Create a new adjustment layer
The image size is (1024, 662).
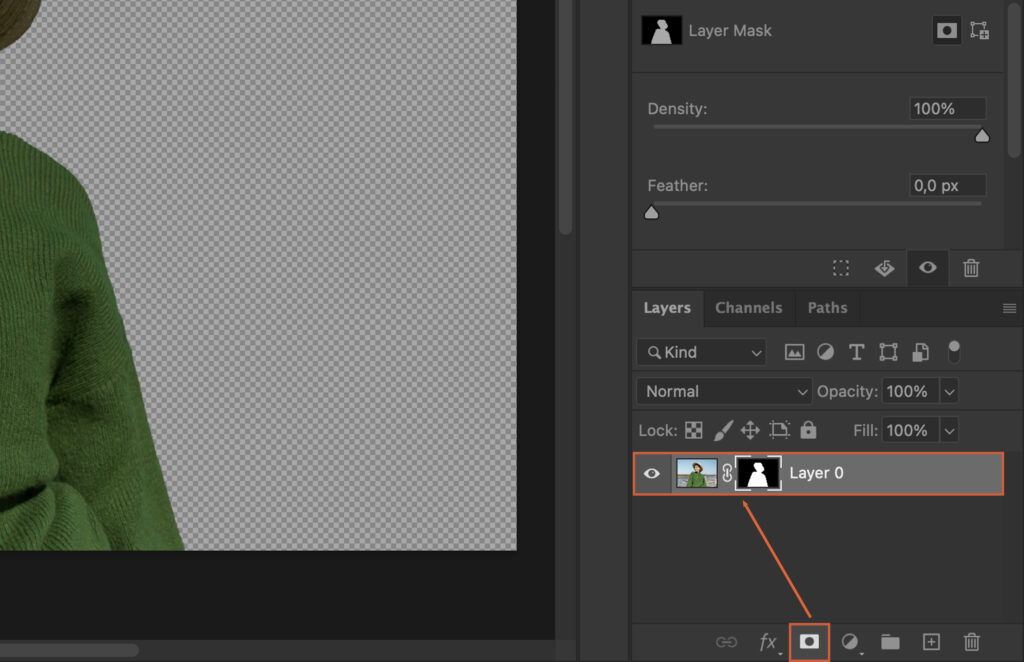(x=849, y=643)
